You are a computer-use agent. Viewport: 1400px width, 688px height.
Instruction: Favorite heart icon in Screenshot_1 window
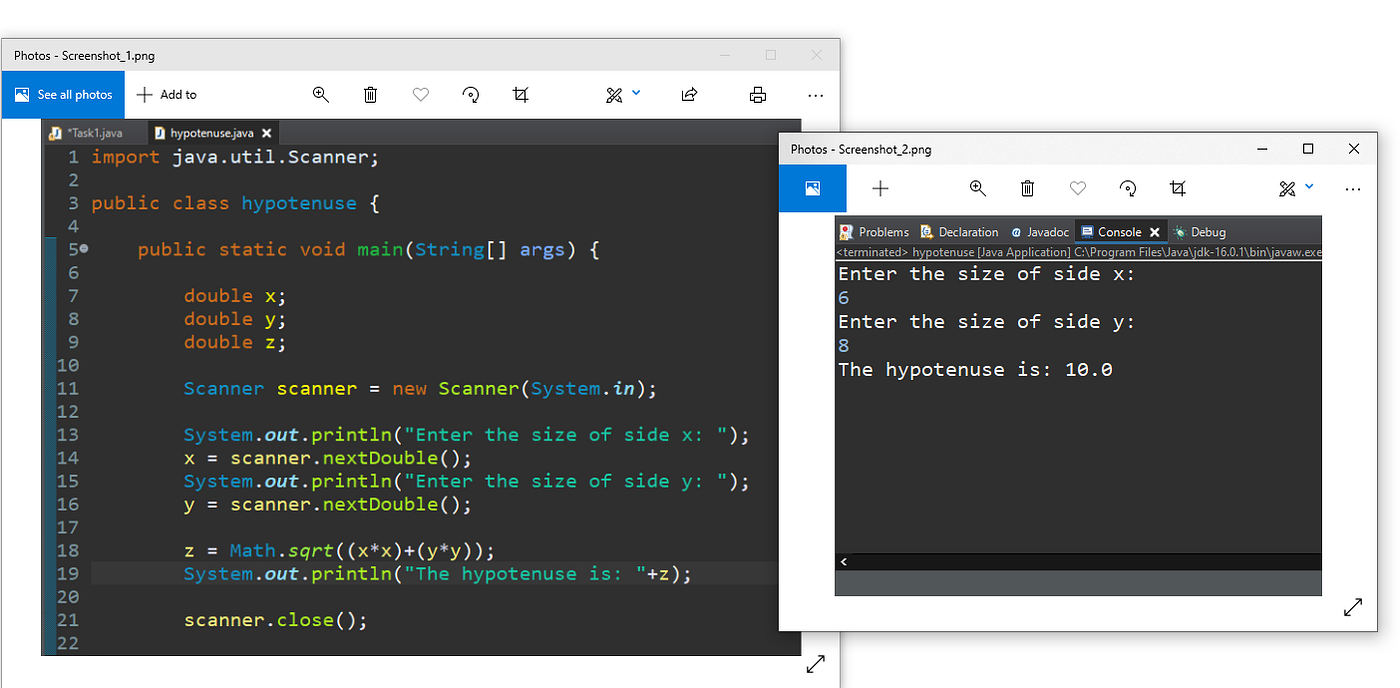click(421, 95)
